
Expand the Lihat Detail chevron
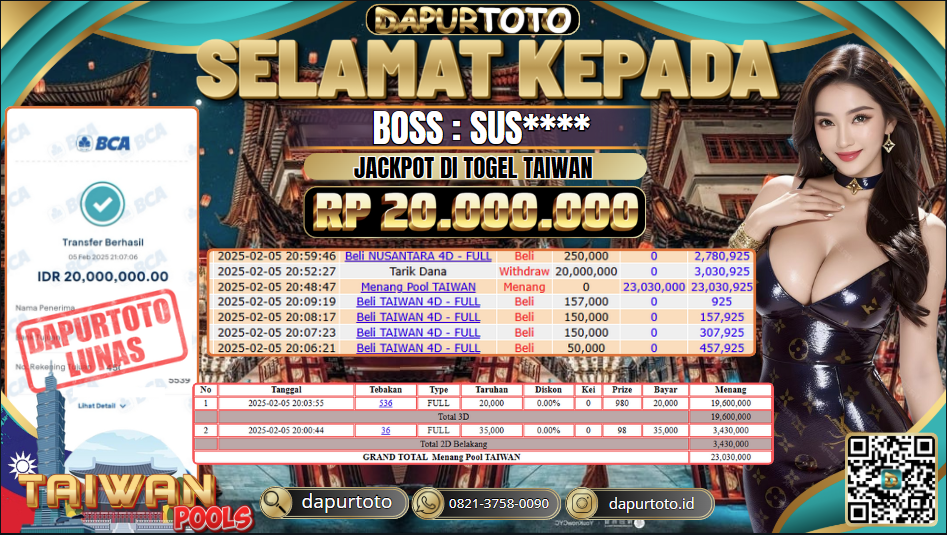[123, 406]
